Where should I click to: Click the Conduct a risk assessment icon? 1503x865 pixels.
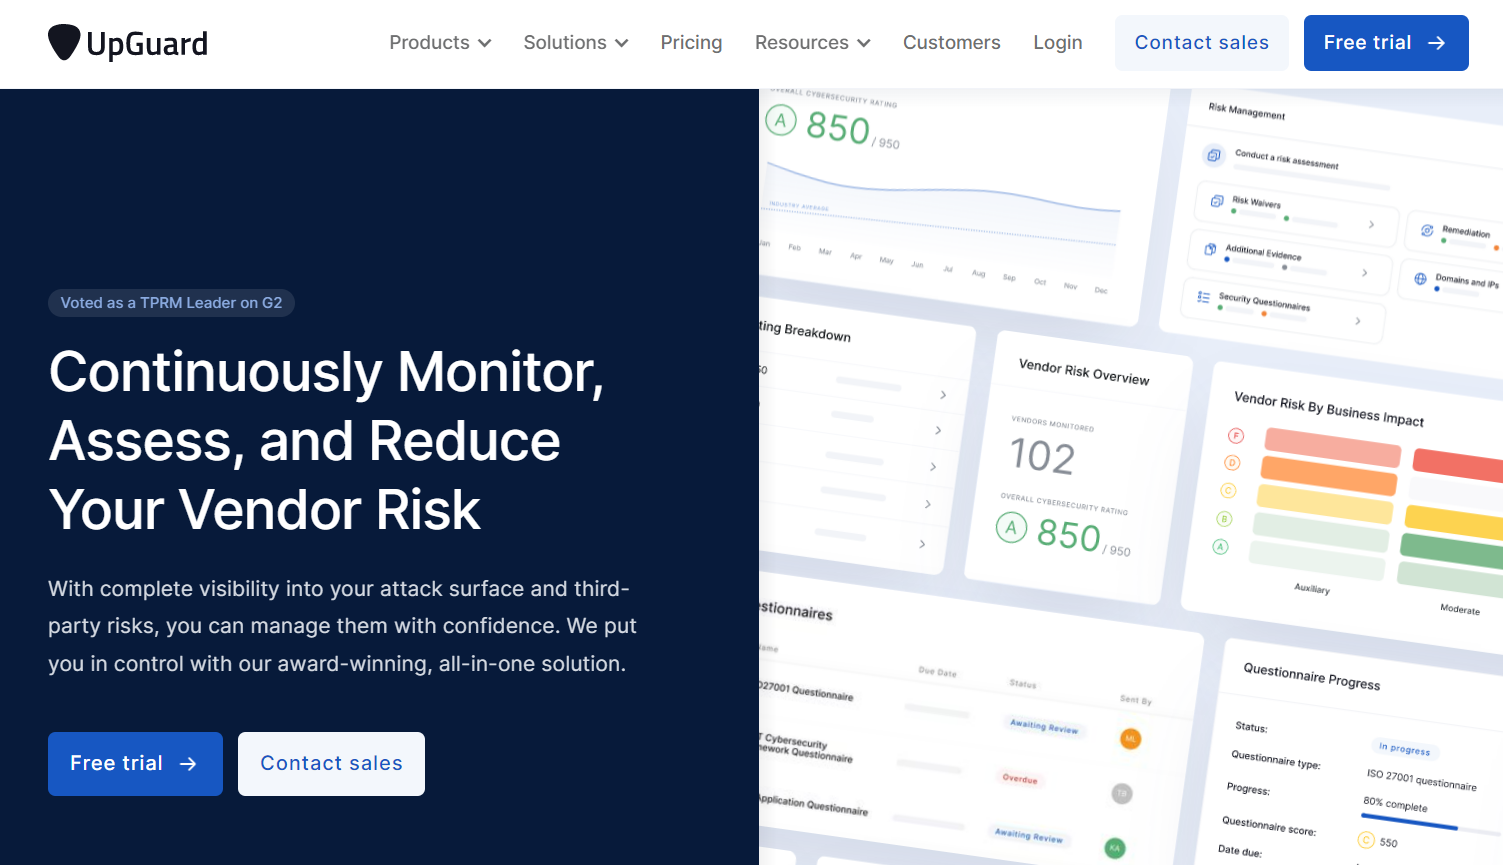1214,155
